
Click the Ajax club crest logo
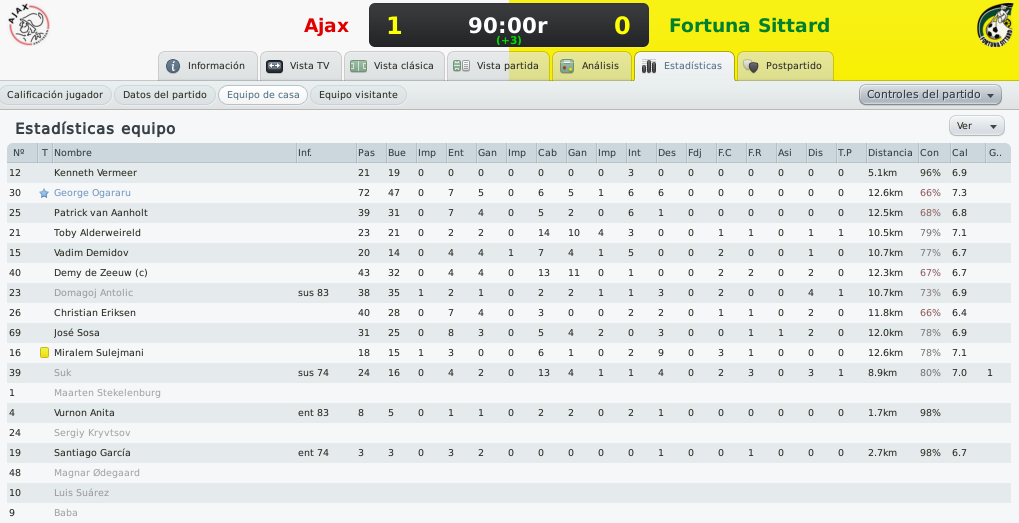point(29,25)
